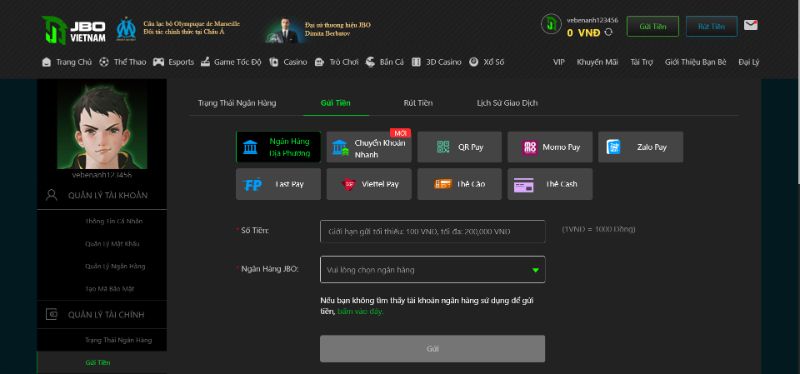Open the Casino menu item
800x374 pixels.
tap(288, 62)
